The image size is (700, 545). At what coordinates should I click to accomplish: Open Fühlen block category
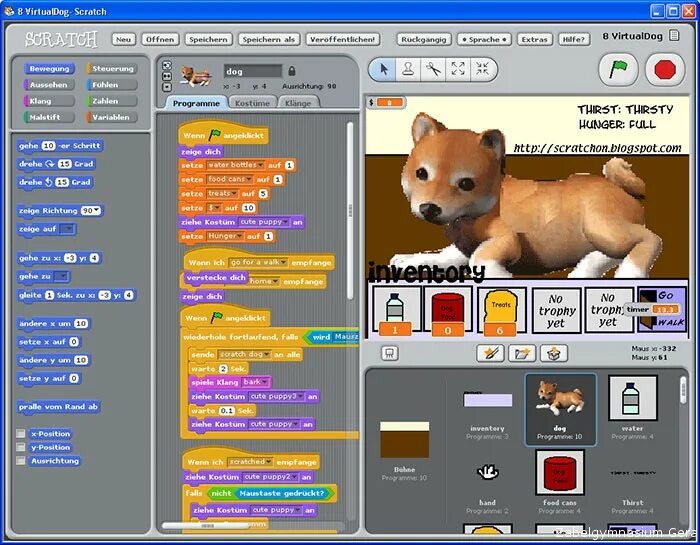(112, 85)
